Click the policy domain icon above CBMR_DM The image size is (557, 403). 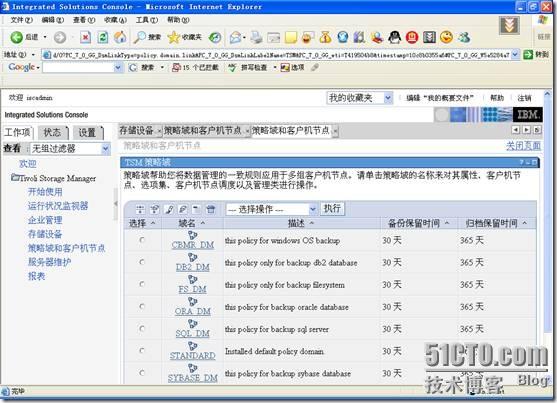tap(193, 235)
